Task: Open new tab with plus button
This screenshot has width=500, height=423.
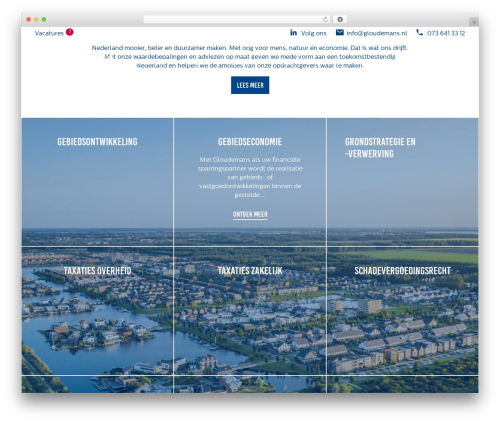Action: 474,22
